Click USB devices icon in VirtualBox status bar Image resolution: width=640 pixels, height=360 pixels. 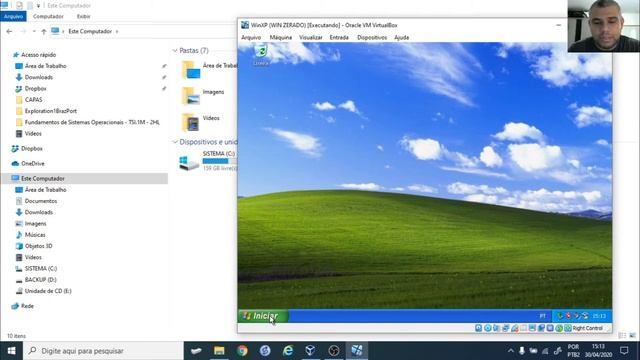(x=515, y=328)
